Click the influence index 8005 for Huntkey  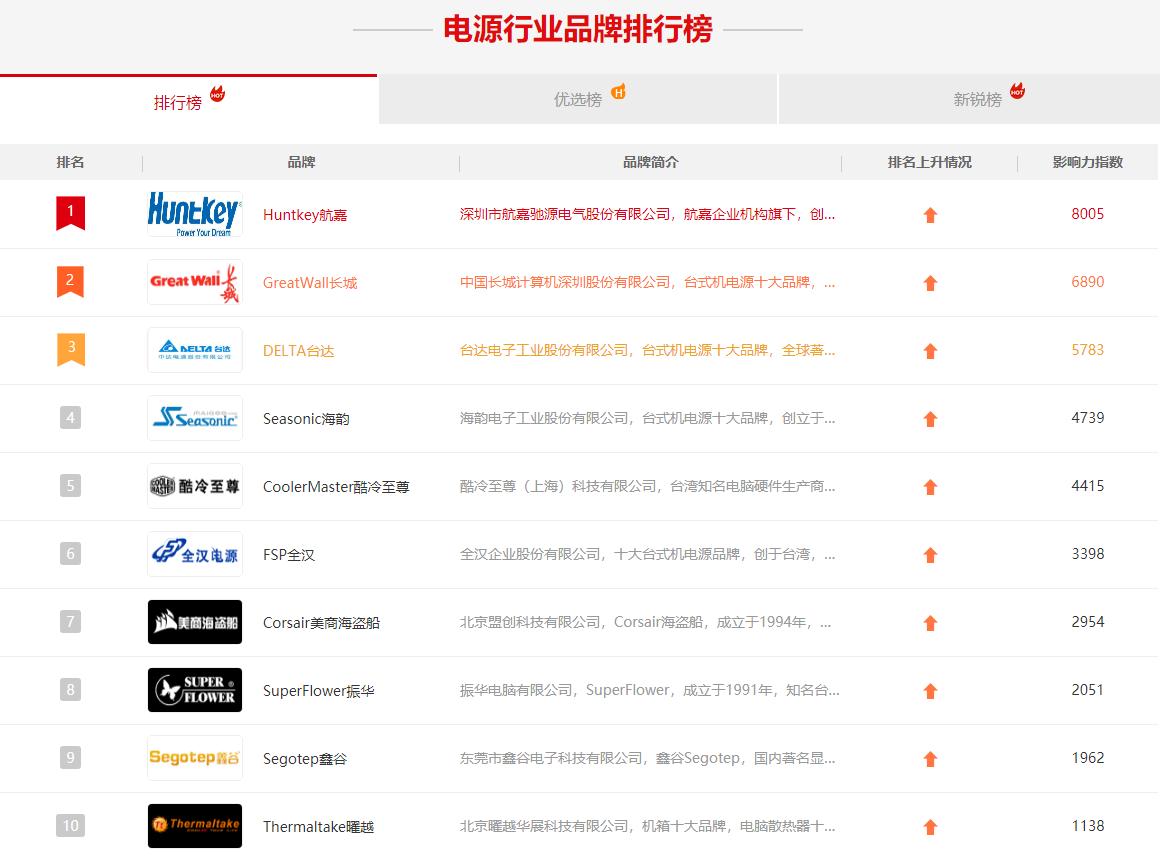pyautogui.click(x=1088, y=214)
